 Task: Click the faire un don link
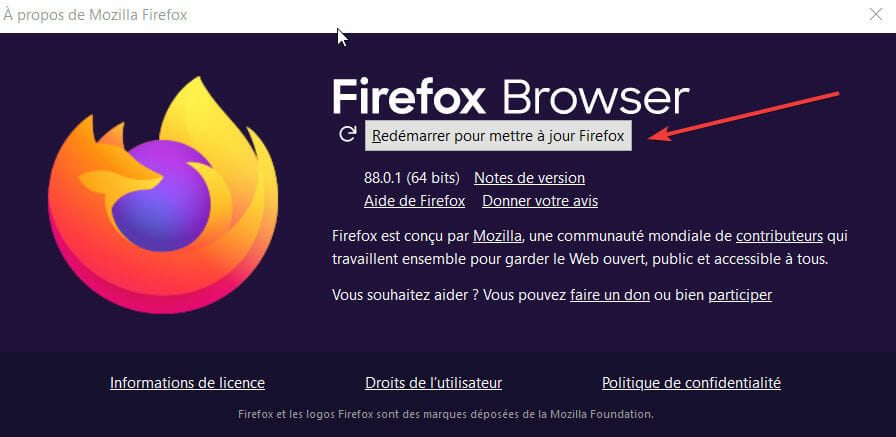click(610, 295)
